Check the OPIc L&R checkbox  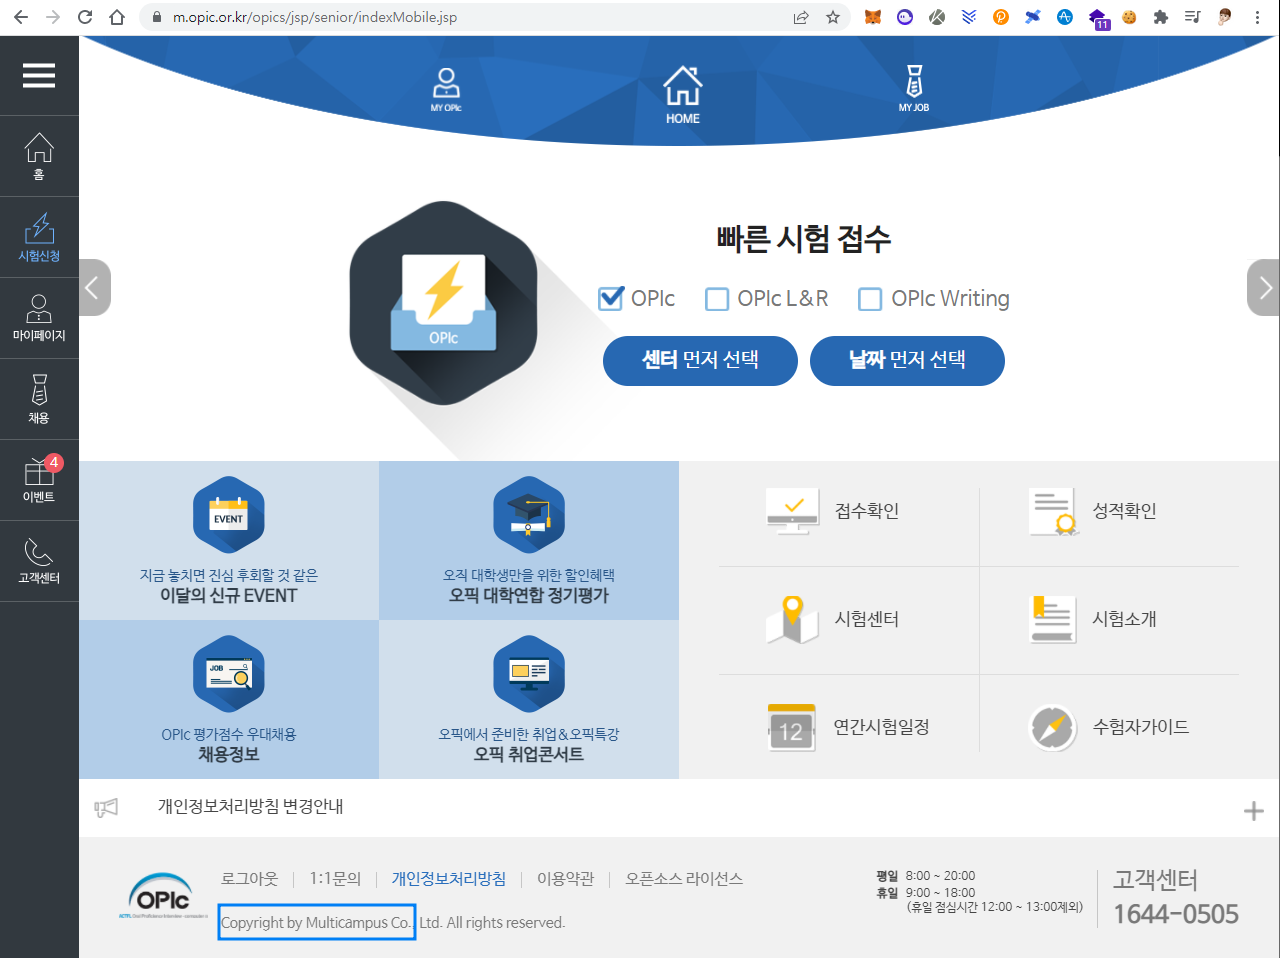(x=717, y=299)
